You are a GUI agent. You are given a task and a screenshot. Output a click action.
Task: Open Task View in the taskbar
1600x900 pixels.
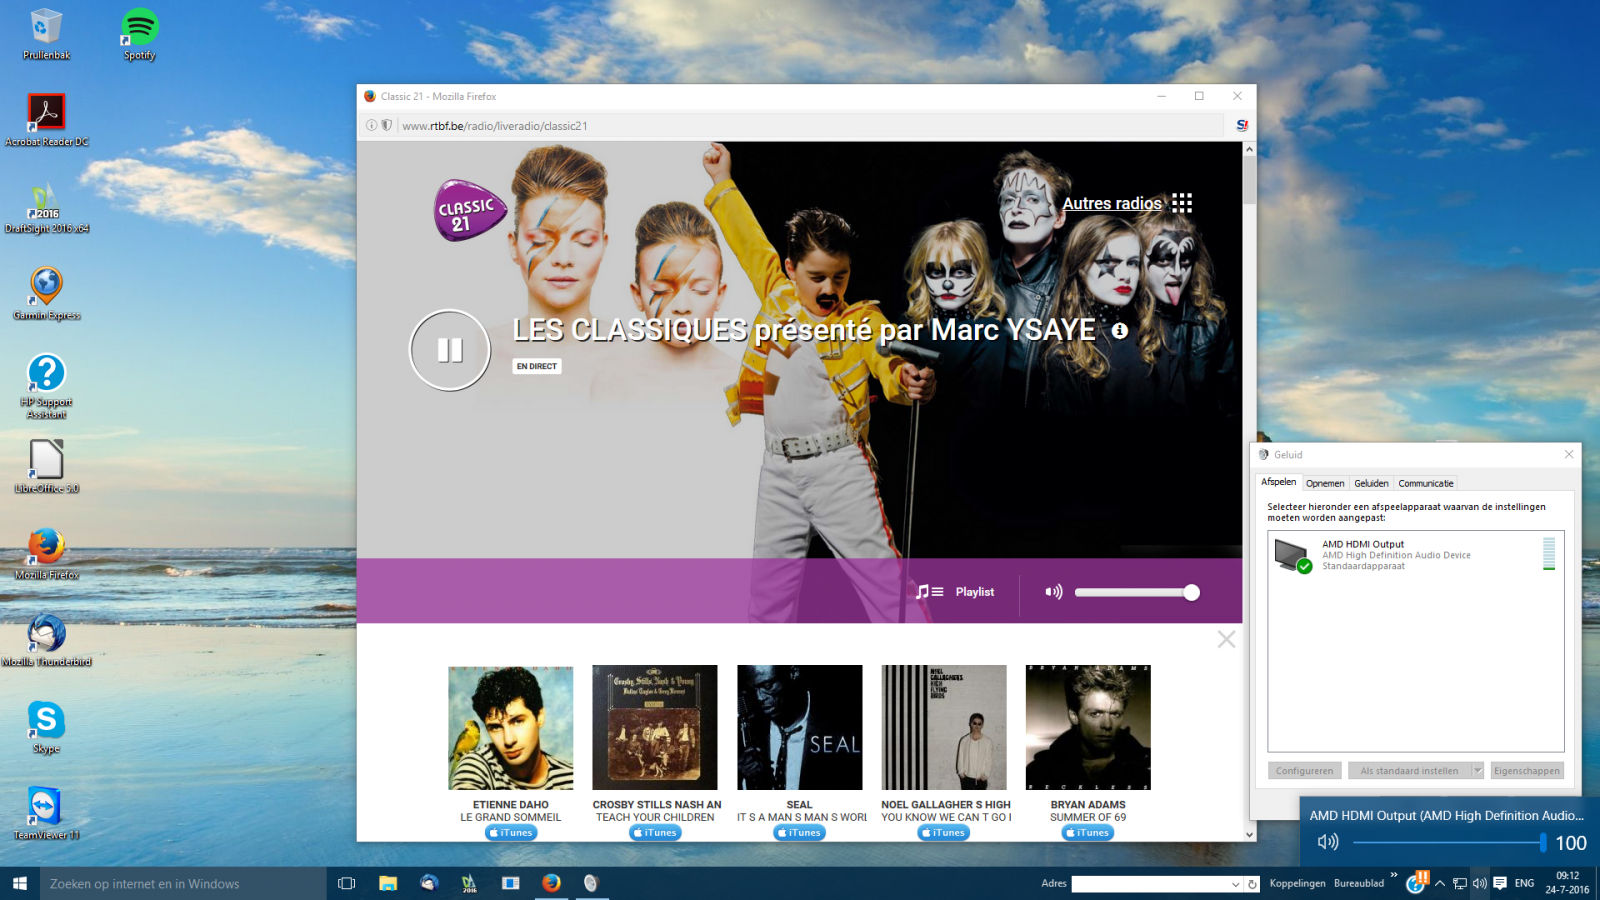tap(347, 883)
